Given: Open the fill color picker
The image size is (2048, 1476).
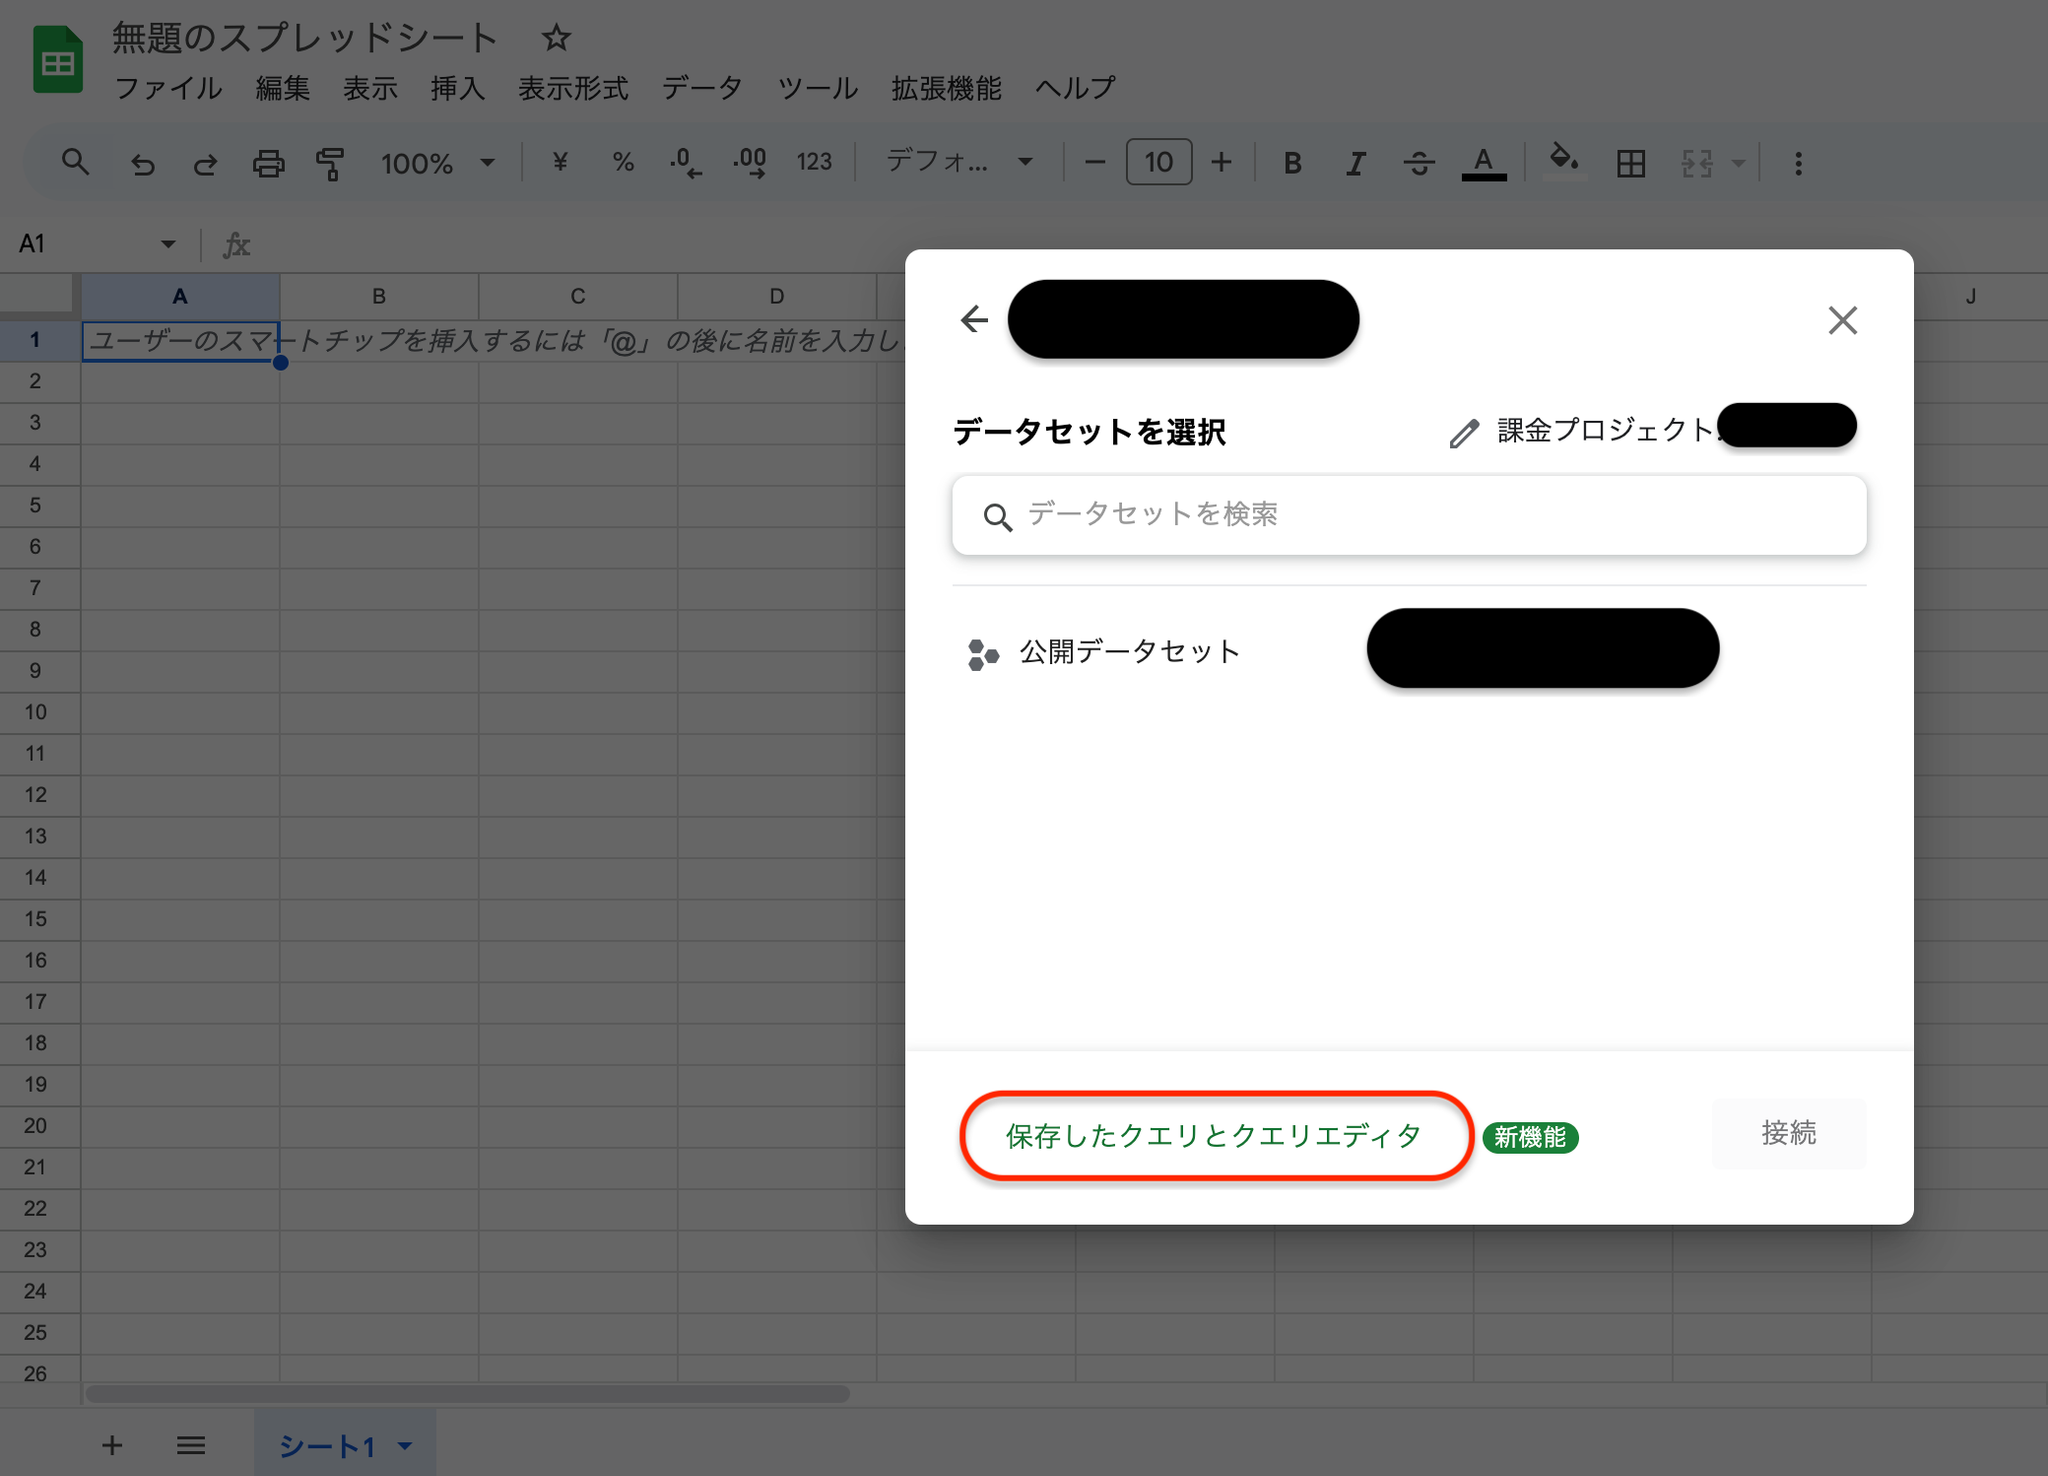Looking at the screenshot, I should coord(1564,161).
